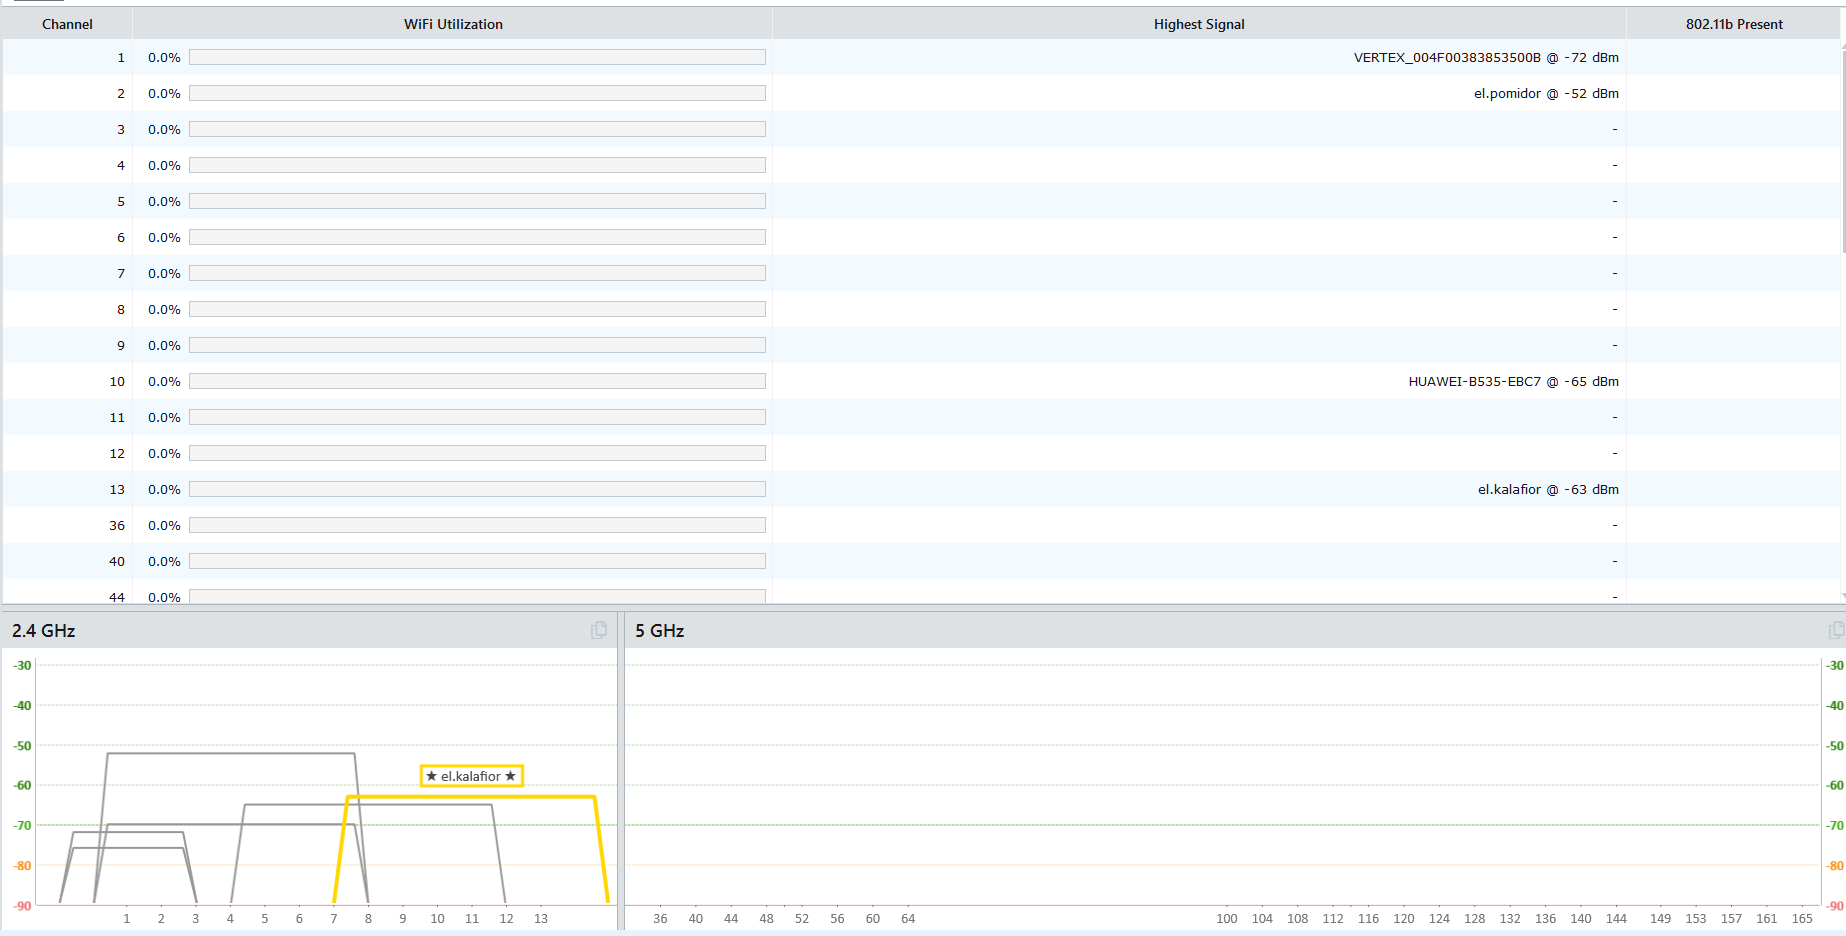
Task: Click channel number 9 in the table
Action: coord(121,345)
